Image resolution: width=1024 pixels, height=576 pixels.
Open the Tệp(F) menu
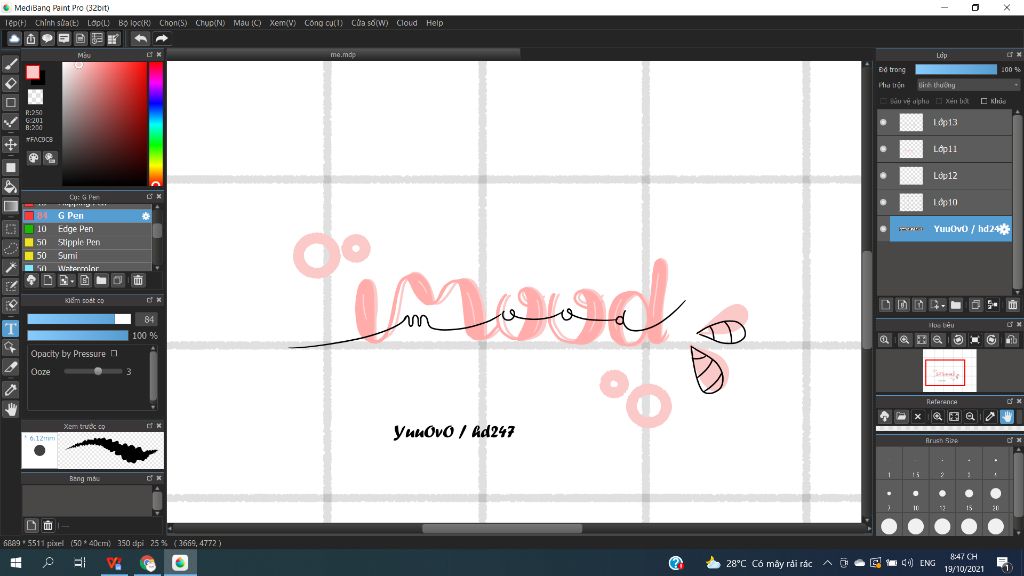16,23
